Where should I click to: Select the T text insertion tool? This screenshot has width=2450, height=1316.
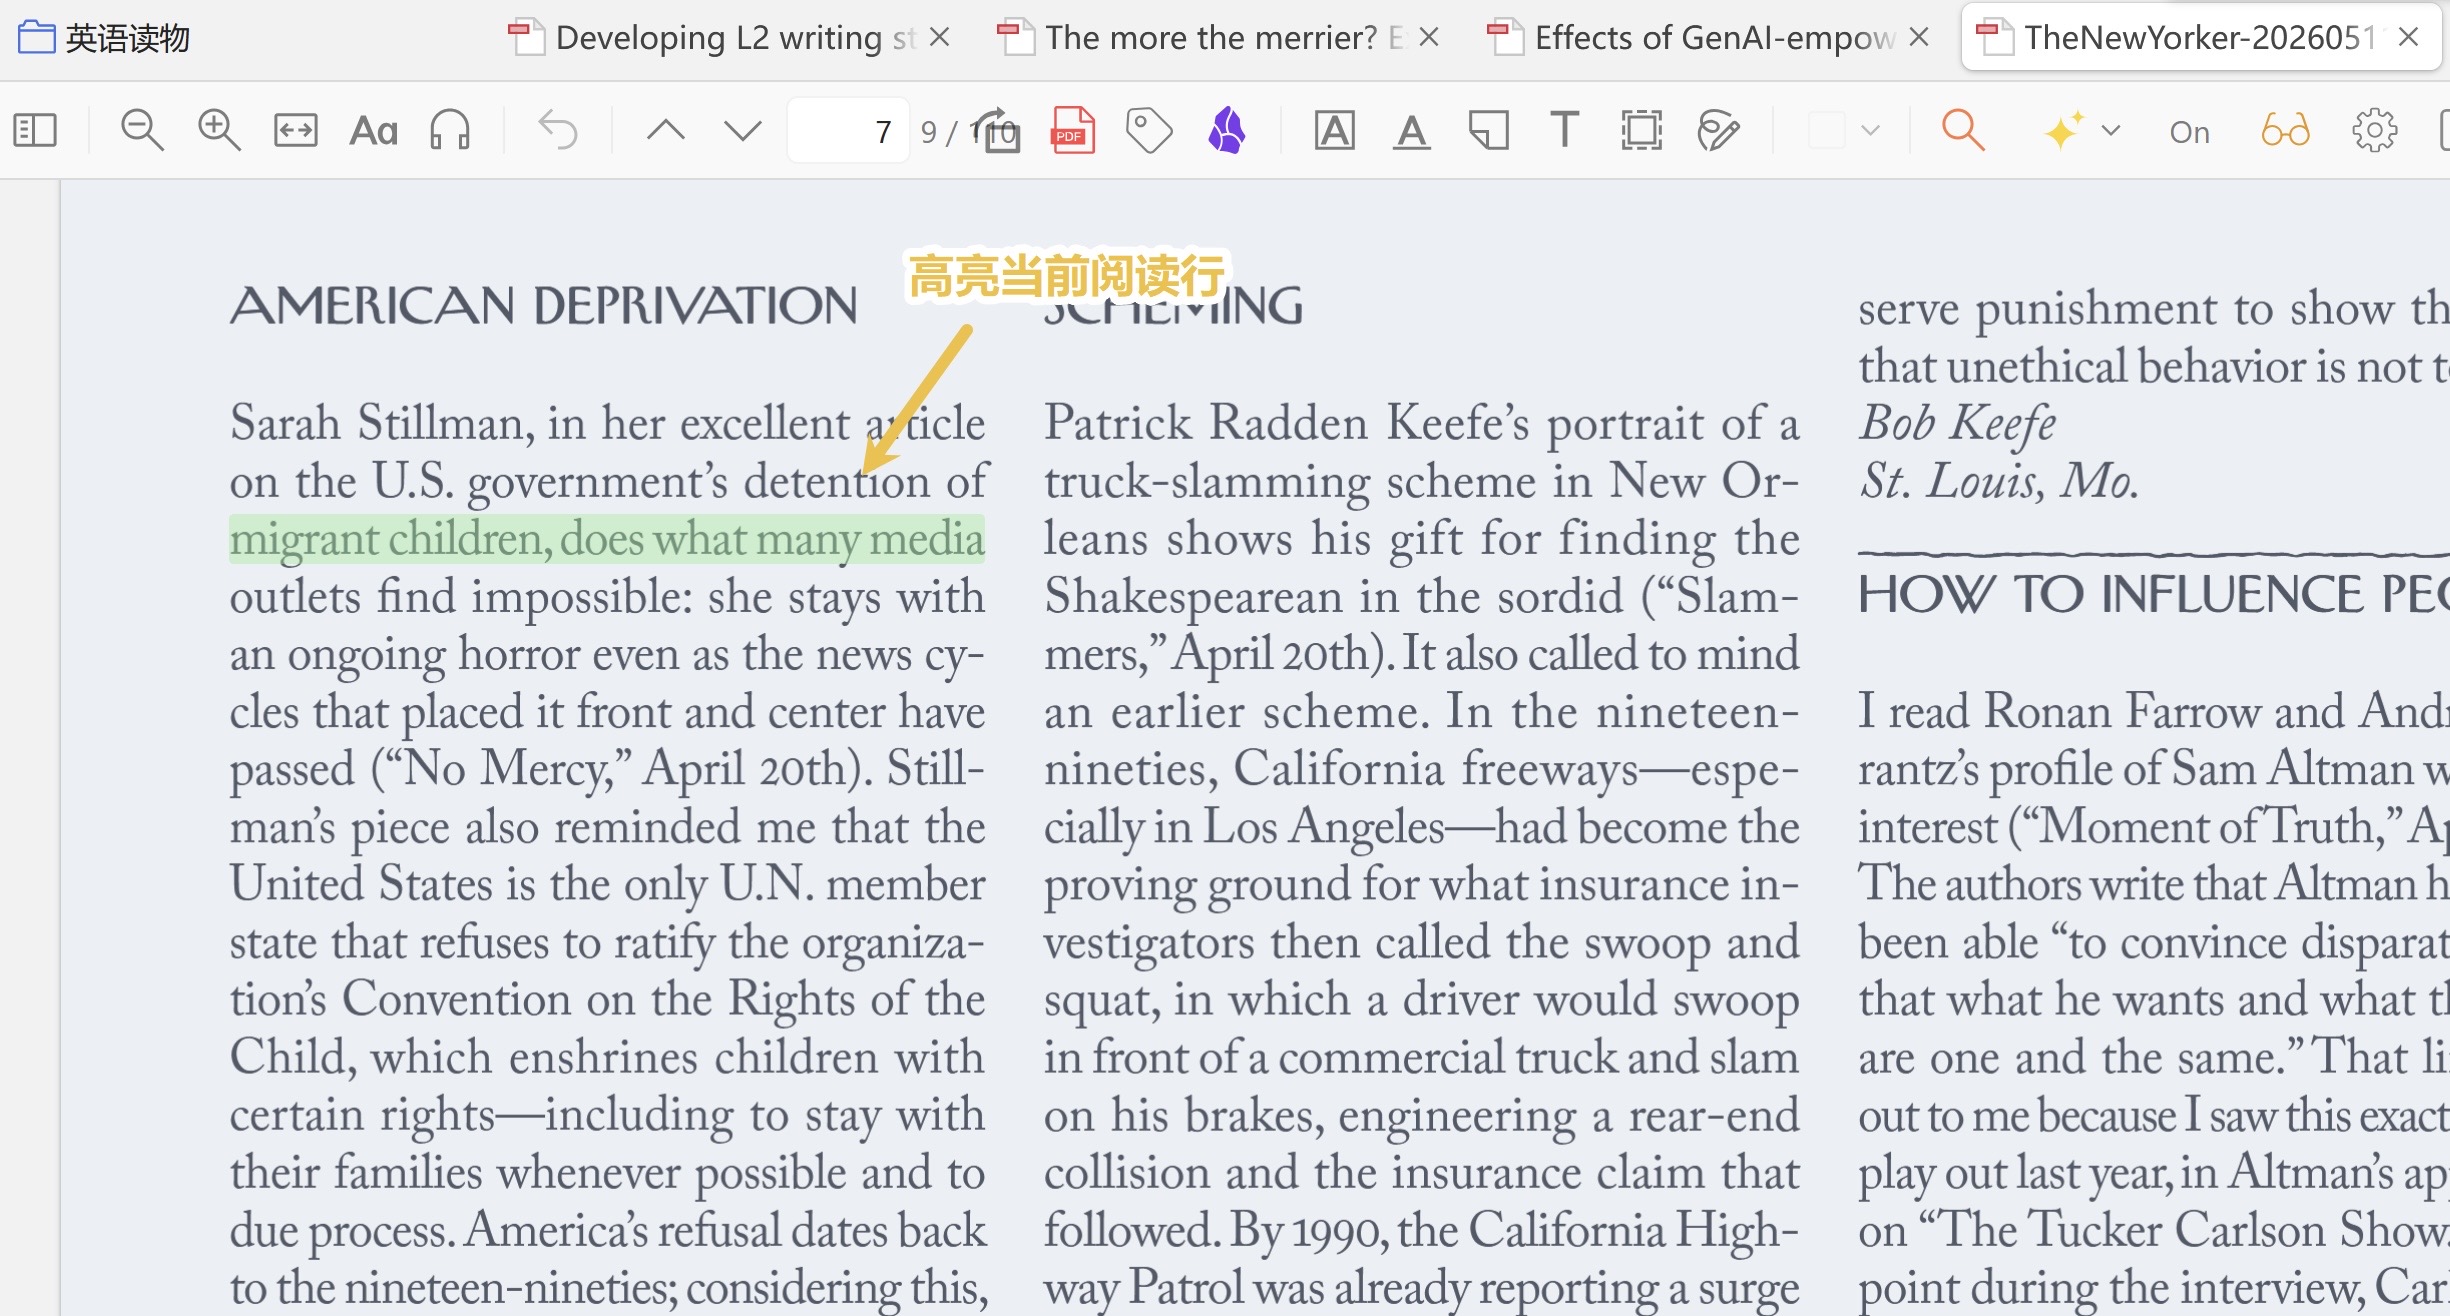click(1565, 130)
